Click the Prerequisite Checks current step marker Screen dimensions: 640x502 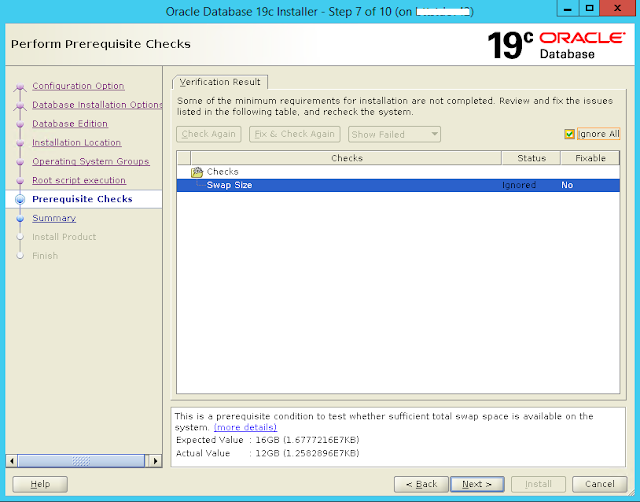click(20, 199)
